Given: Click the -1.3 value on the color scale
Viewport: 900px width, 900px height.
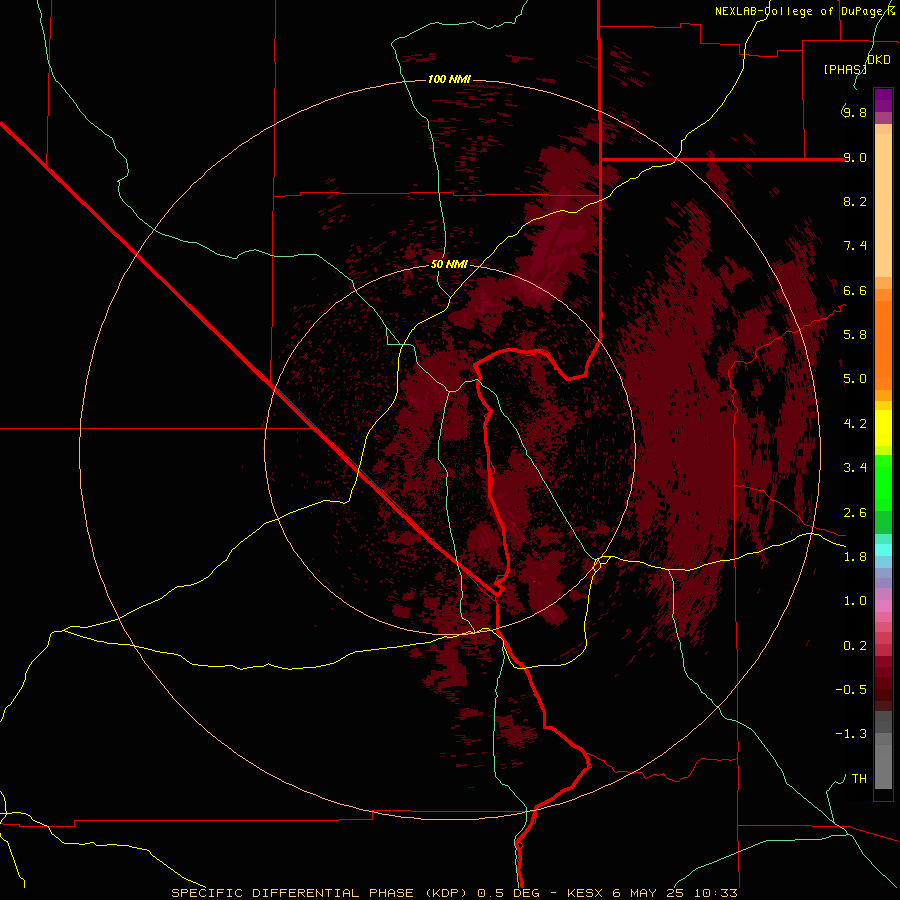Looking at the screenshot, I should (x=851, y=734).
